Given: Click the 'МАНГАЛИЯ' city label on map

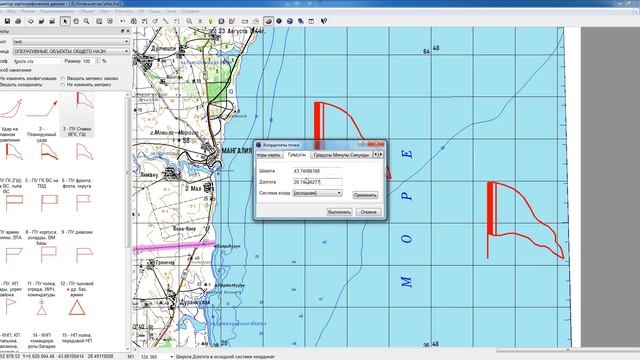Looking at the screenshot, I should [x=238, y=151].
